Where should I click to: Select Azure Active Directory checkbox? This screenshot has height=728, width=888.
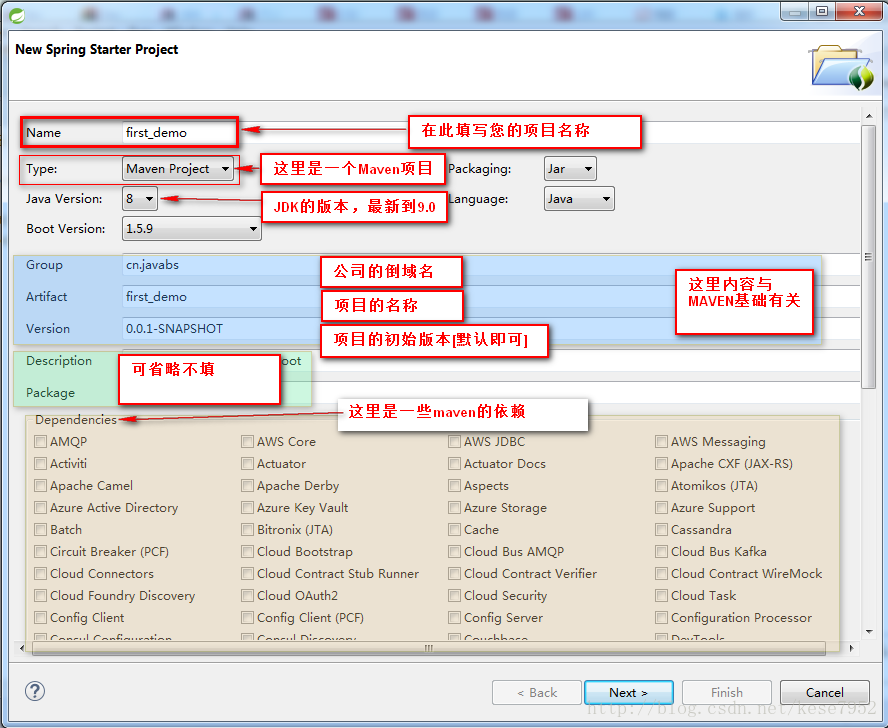pos(40,508)
